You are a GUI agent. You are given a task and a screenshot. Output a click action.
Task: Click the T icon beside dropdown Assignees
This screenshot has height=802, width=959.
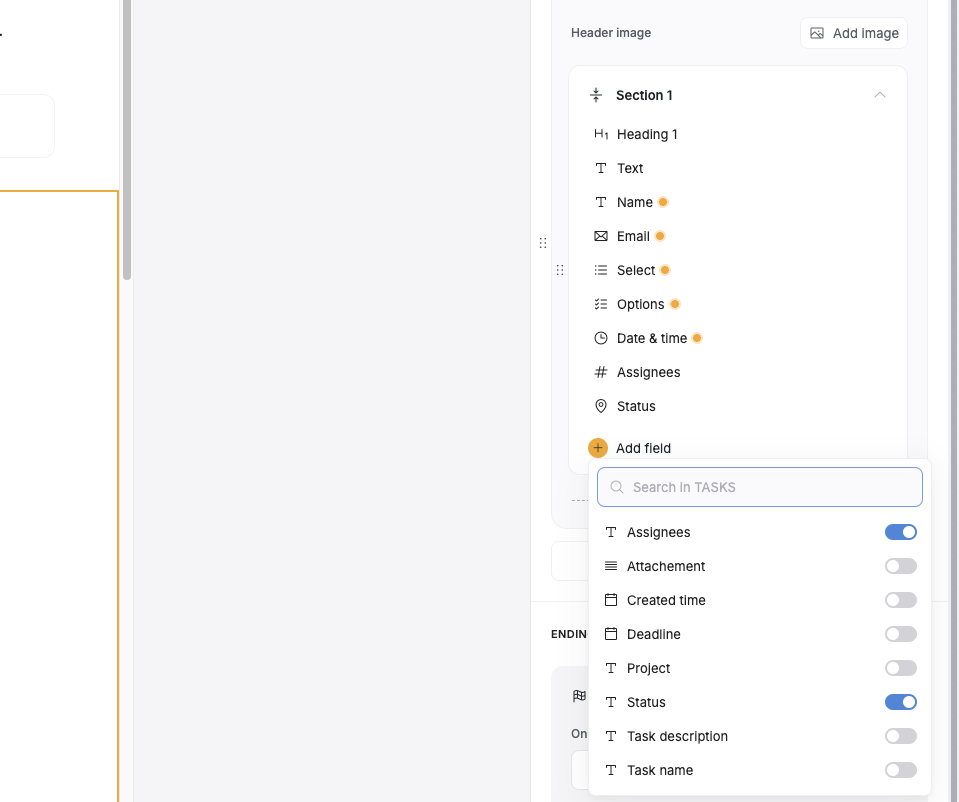click(610, 532)
